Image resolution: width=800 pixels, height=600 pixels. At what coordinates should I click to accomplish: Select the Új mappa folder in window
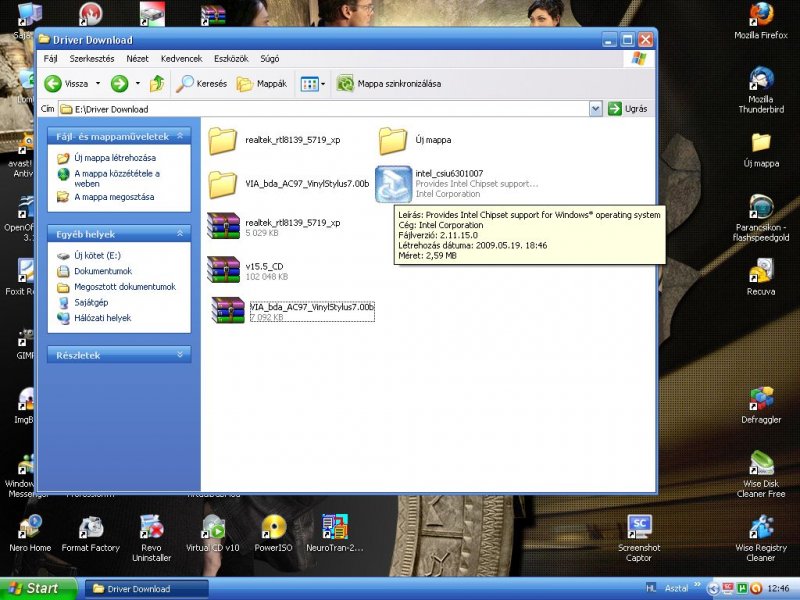[393, 140]
